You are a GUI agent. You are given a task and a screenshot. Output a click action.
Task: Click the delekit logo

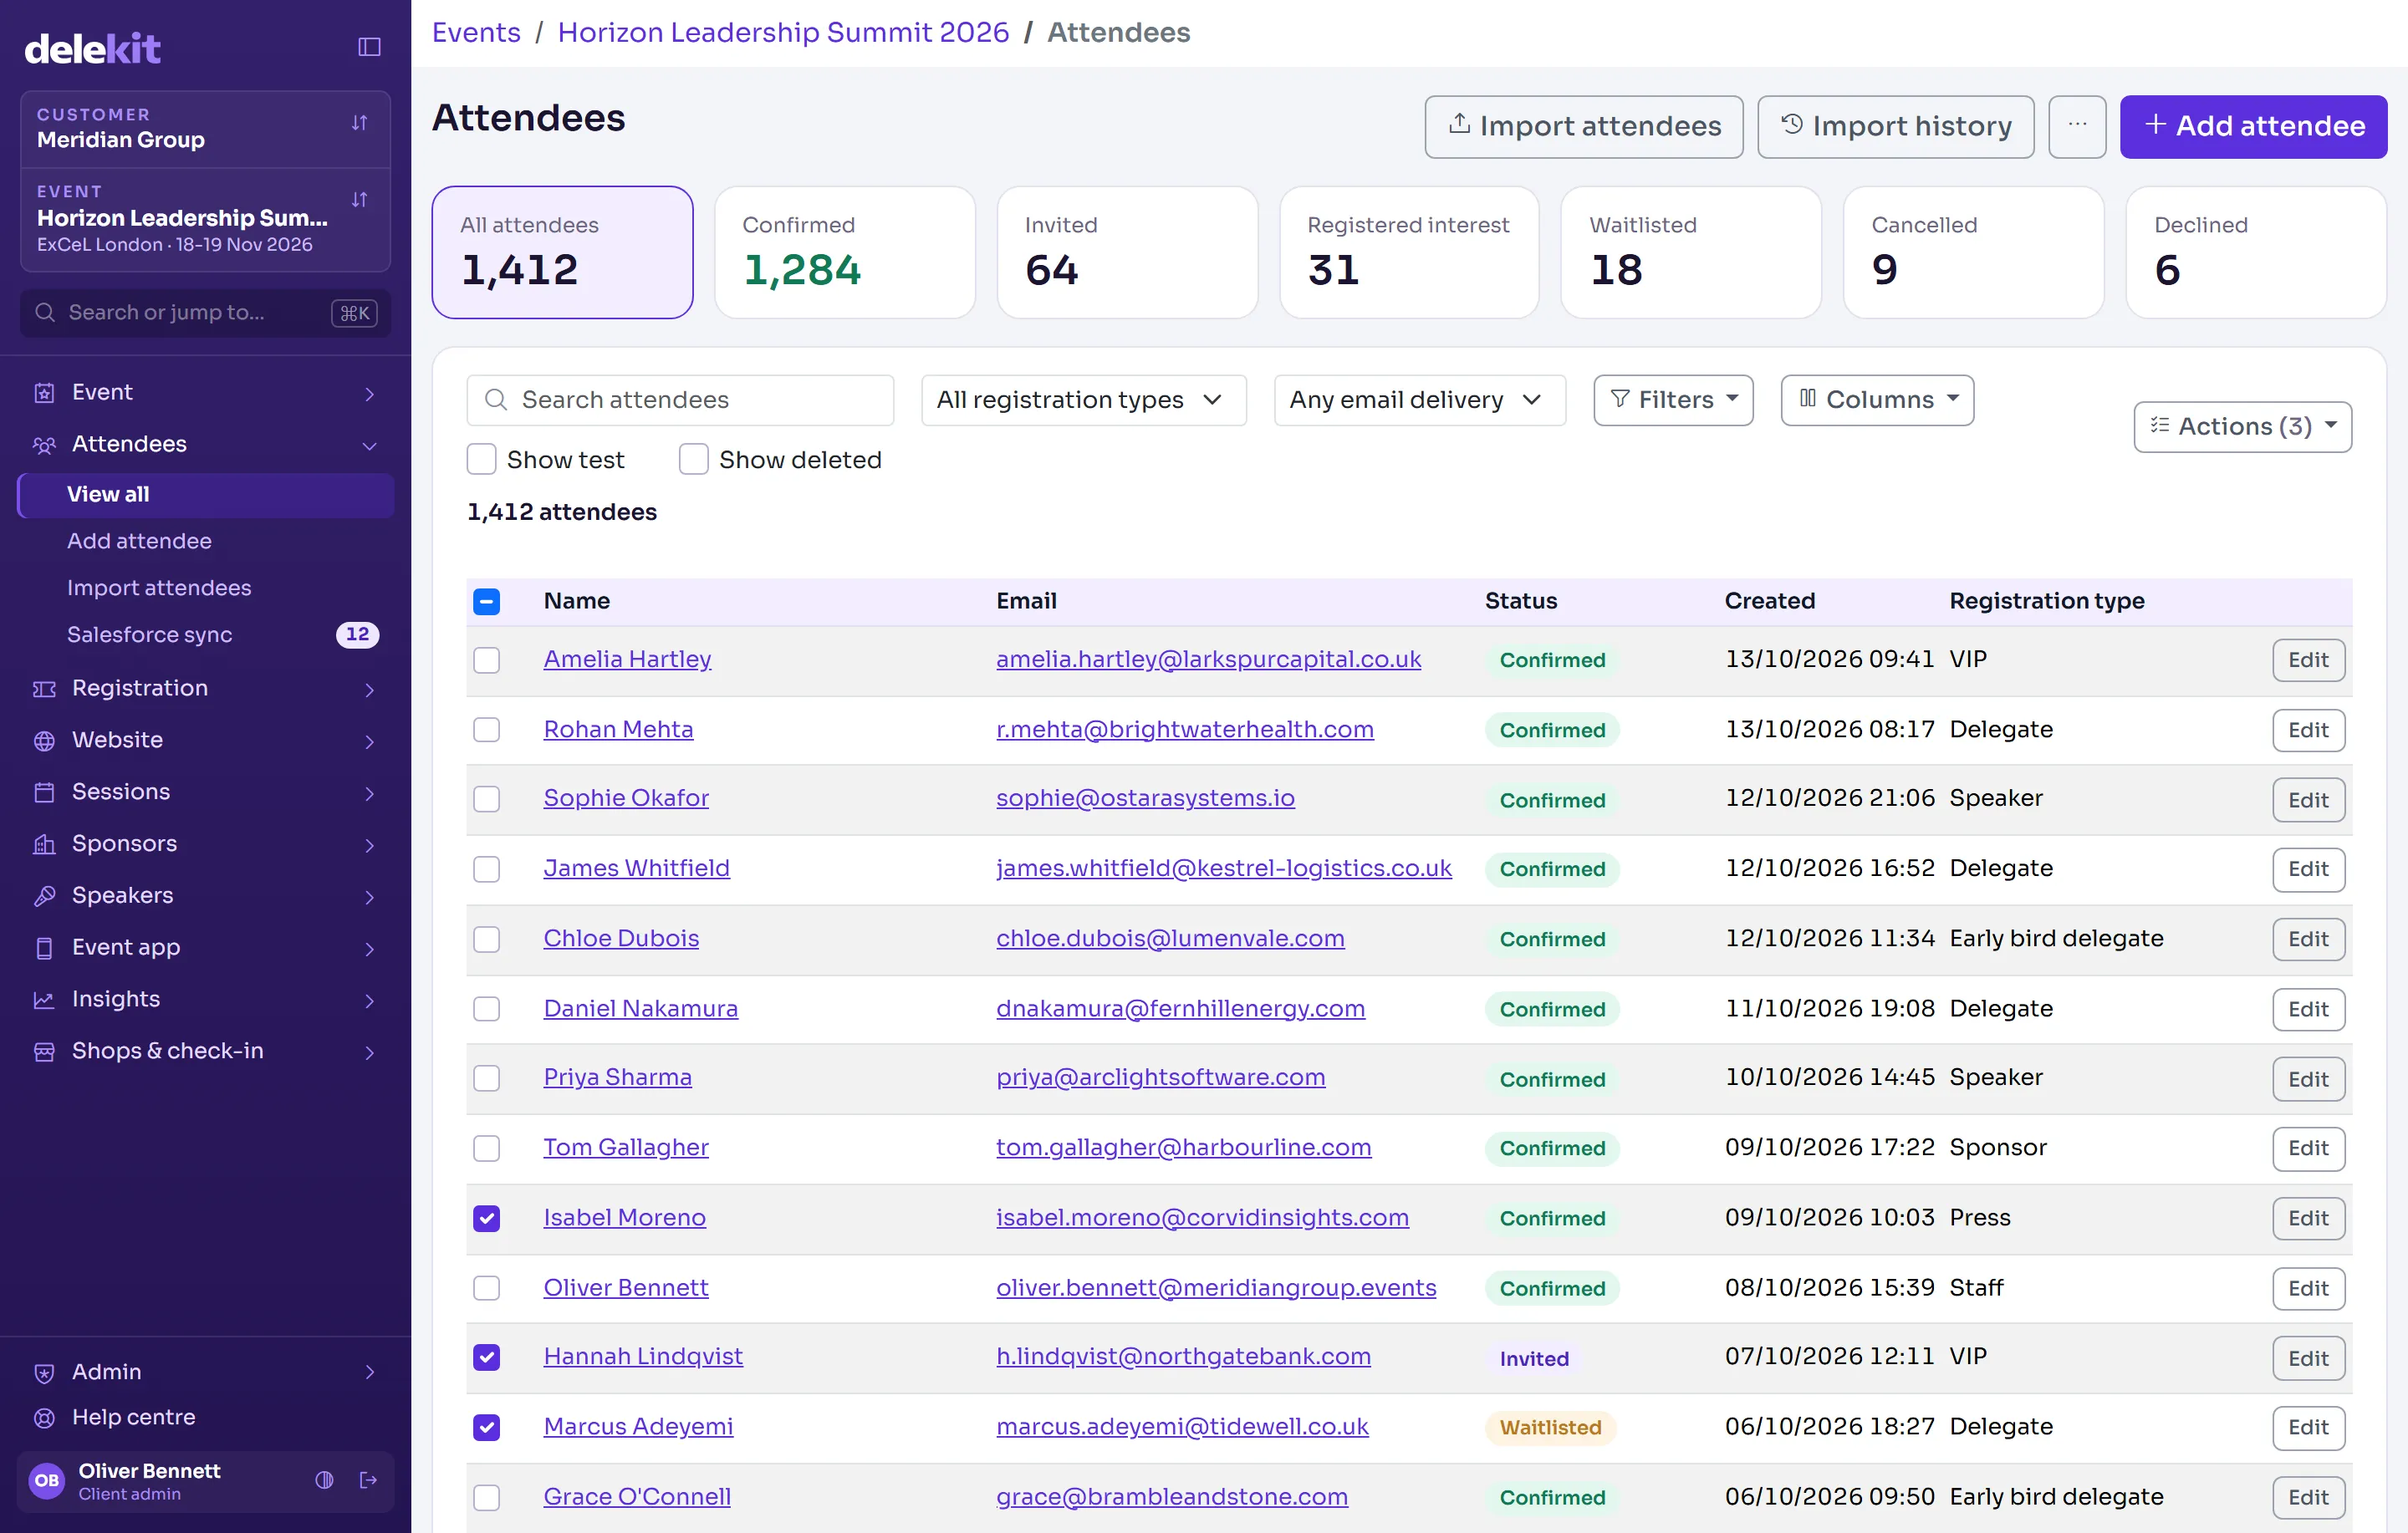coord(92,48)
